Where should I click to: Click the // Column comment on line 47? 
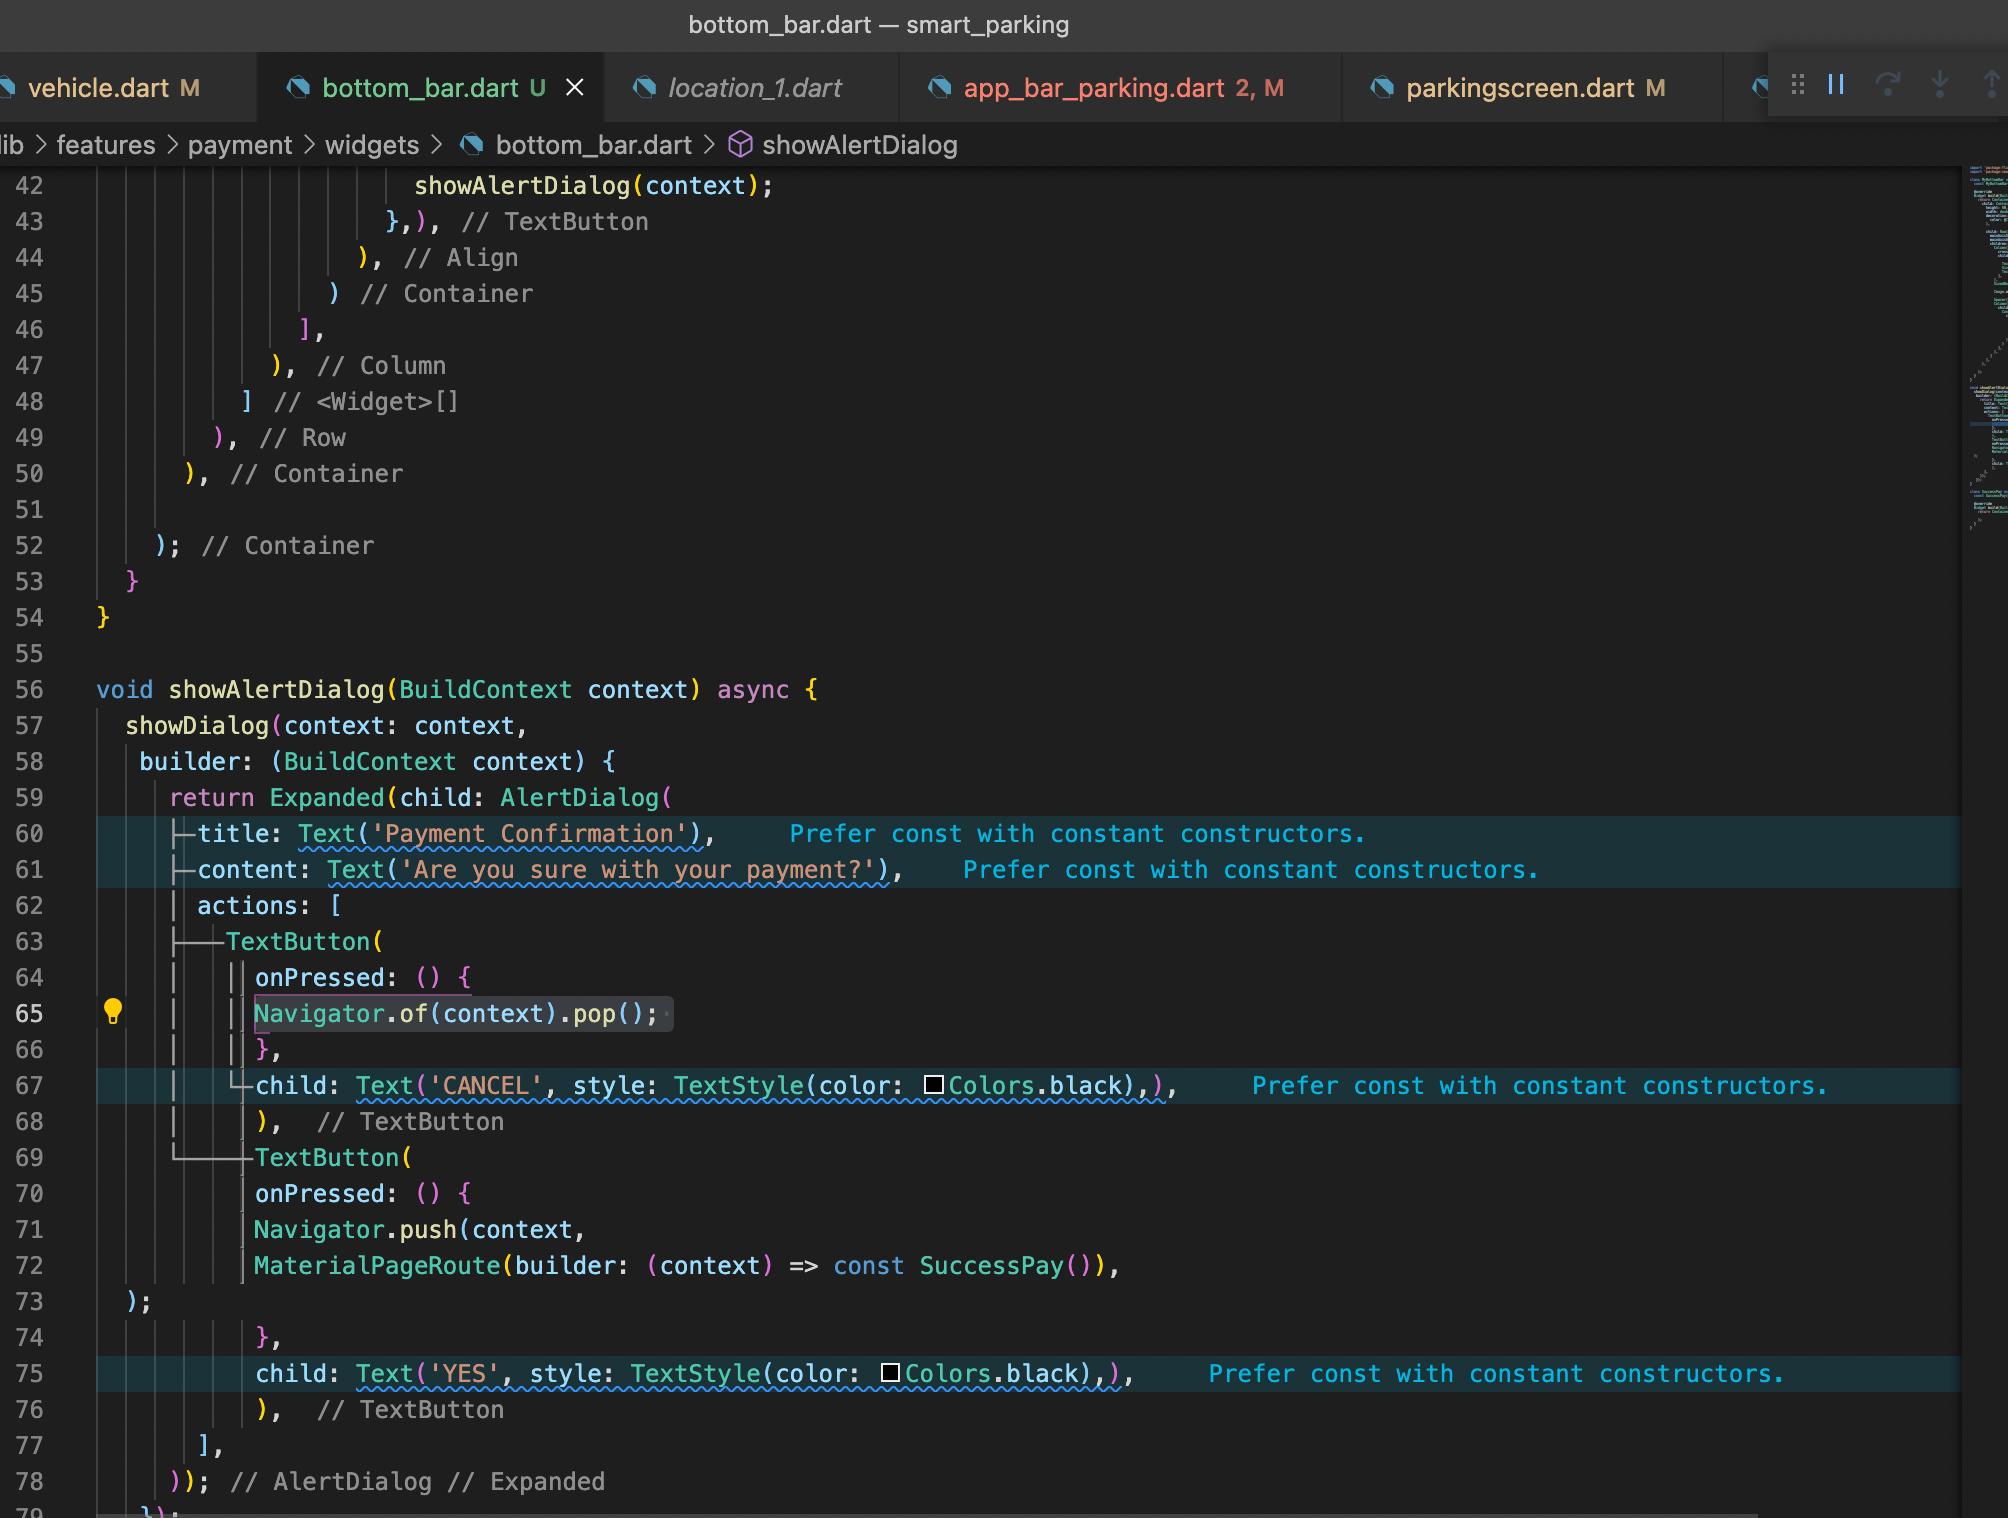click(x=382, y=365)
